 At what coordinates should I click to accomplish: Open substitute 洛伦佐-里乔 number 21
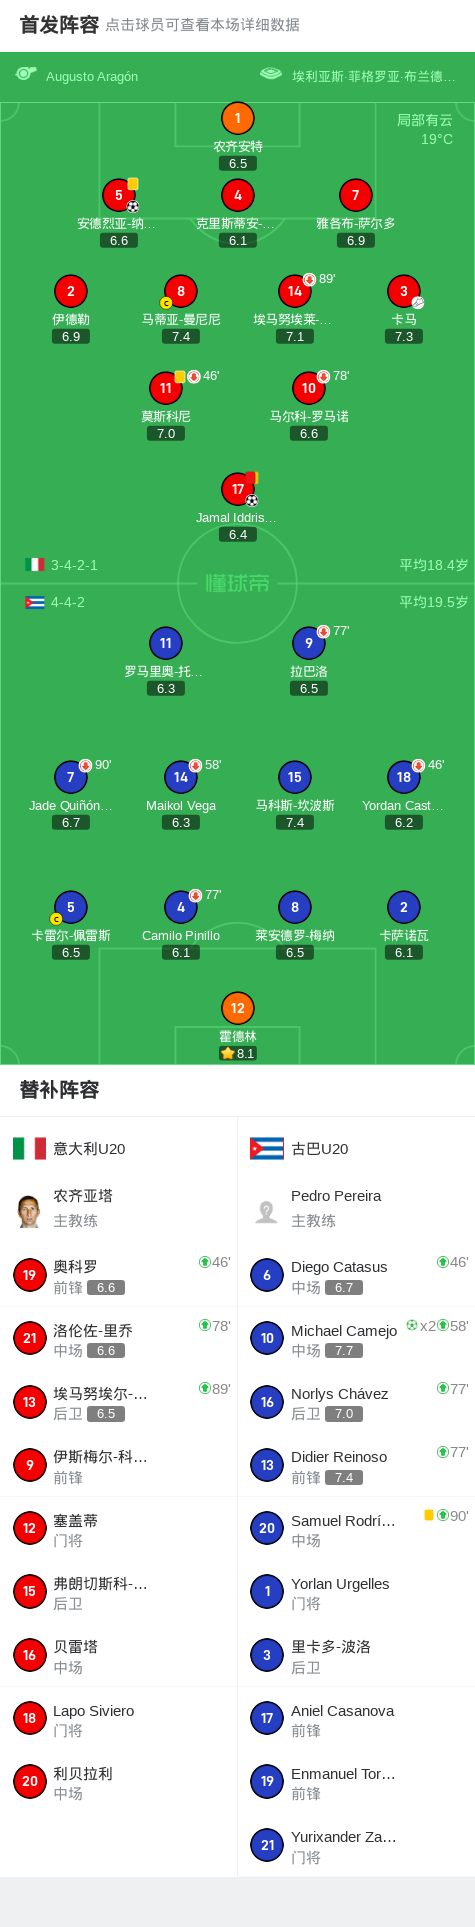(x=118, y=1338)
